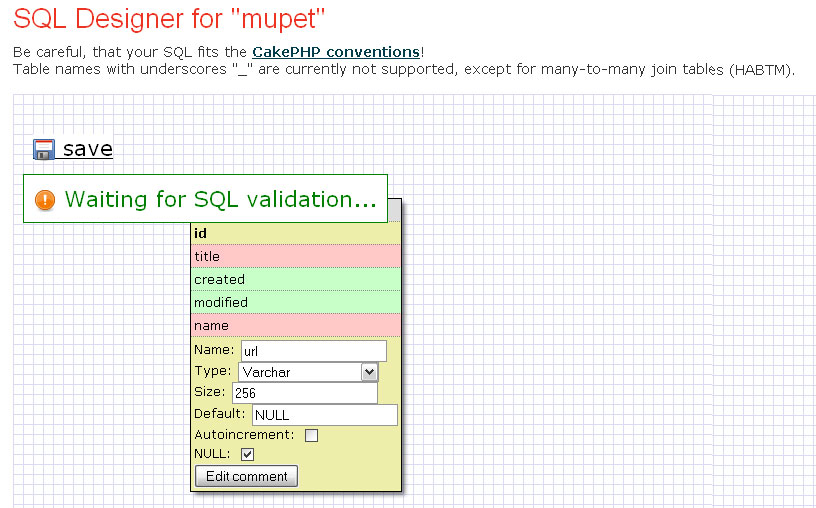Click the 'SQL Designer for mupet' heading

pos(170,18)
